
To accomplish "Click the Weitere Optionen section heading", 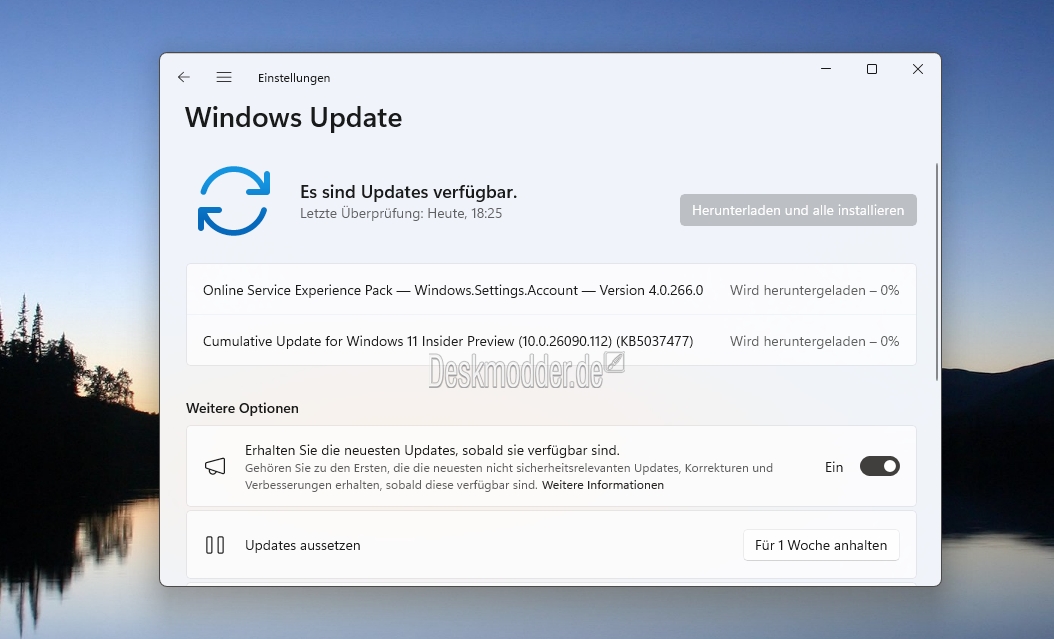I will 242,409.
